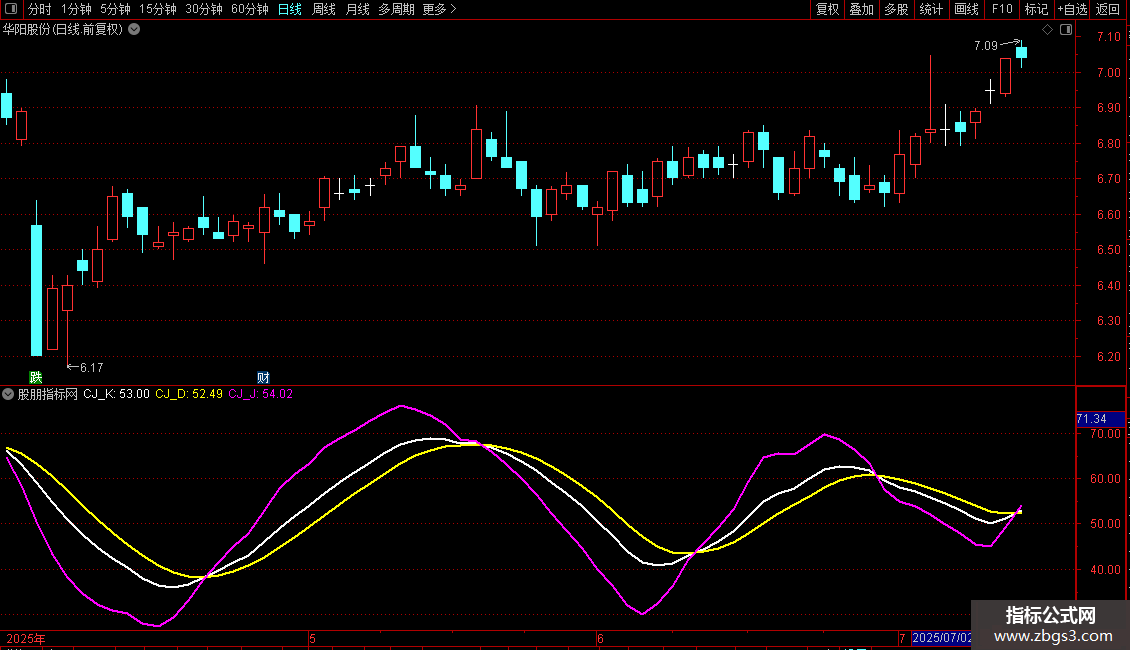Click the 7.00 price axis label
The image size is (1130, 650).
[1108, 73]
